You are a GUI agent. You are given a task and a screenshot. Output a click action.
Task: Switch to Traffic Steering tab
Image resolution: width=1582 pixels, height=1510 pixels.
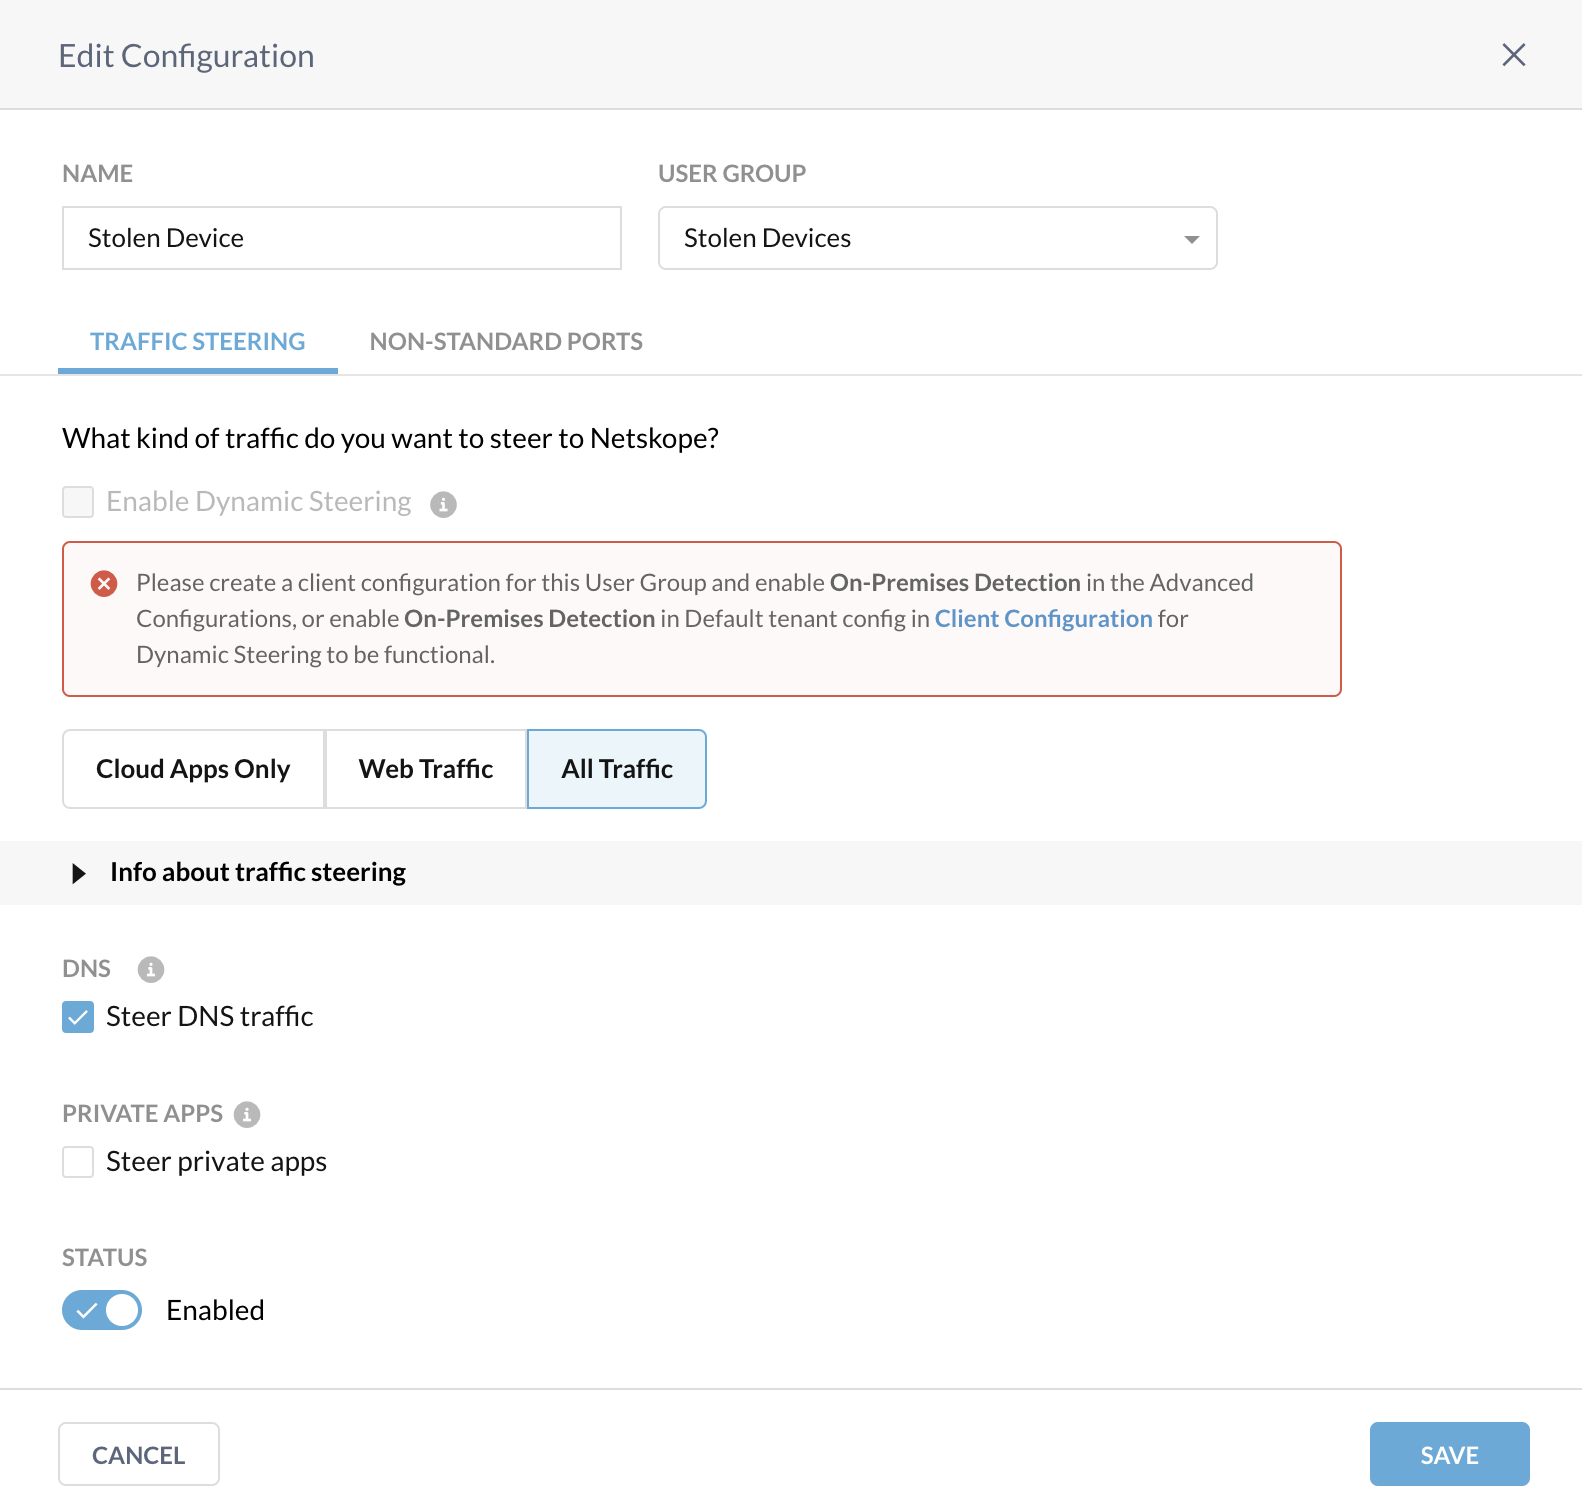click(198, 342)
